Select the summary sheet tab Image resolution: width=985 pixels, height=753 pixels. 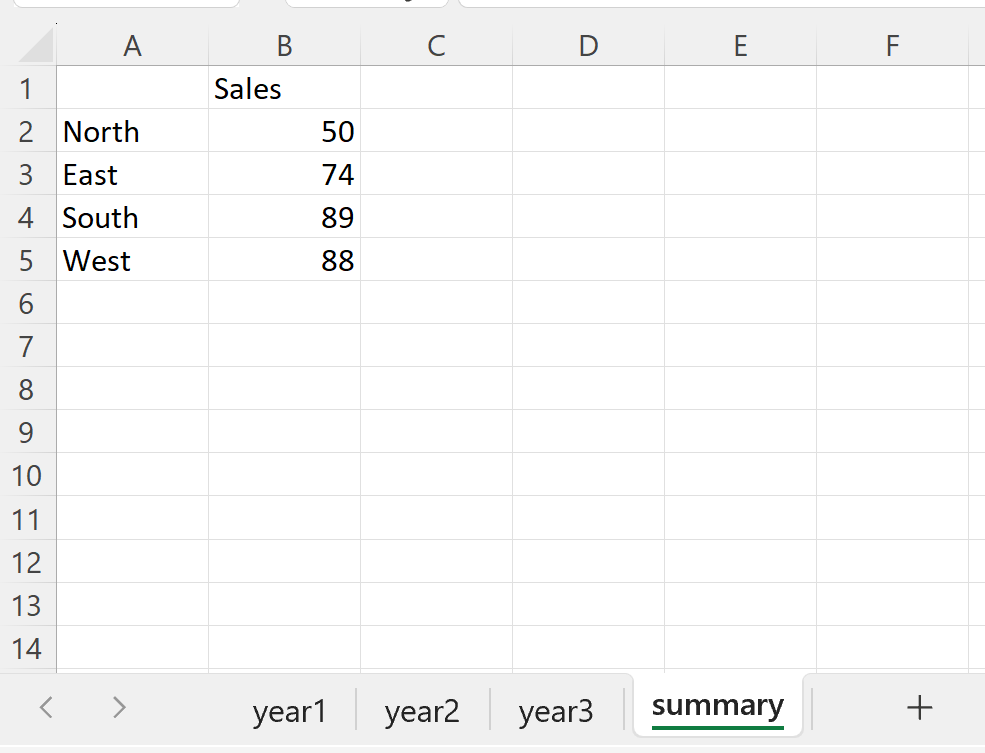717,705
